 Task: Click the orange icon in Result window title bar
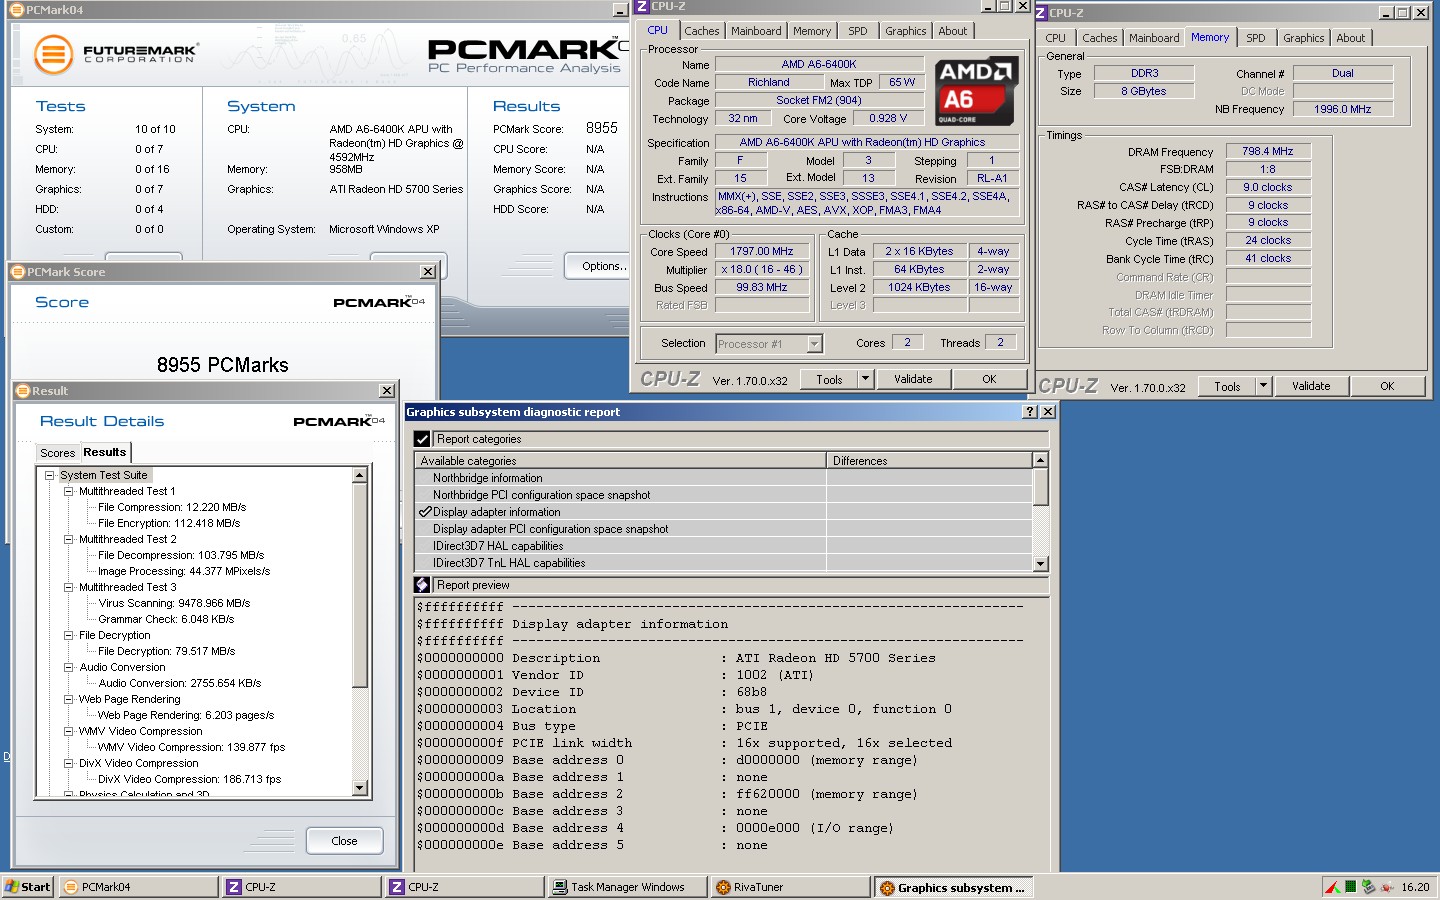click(23, 391)
